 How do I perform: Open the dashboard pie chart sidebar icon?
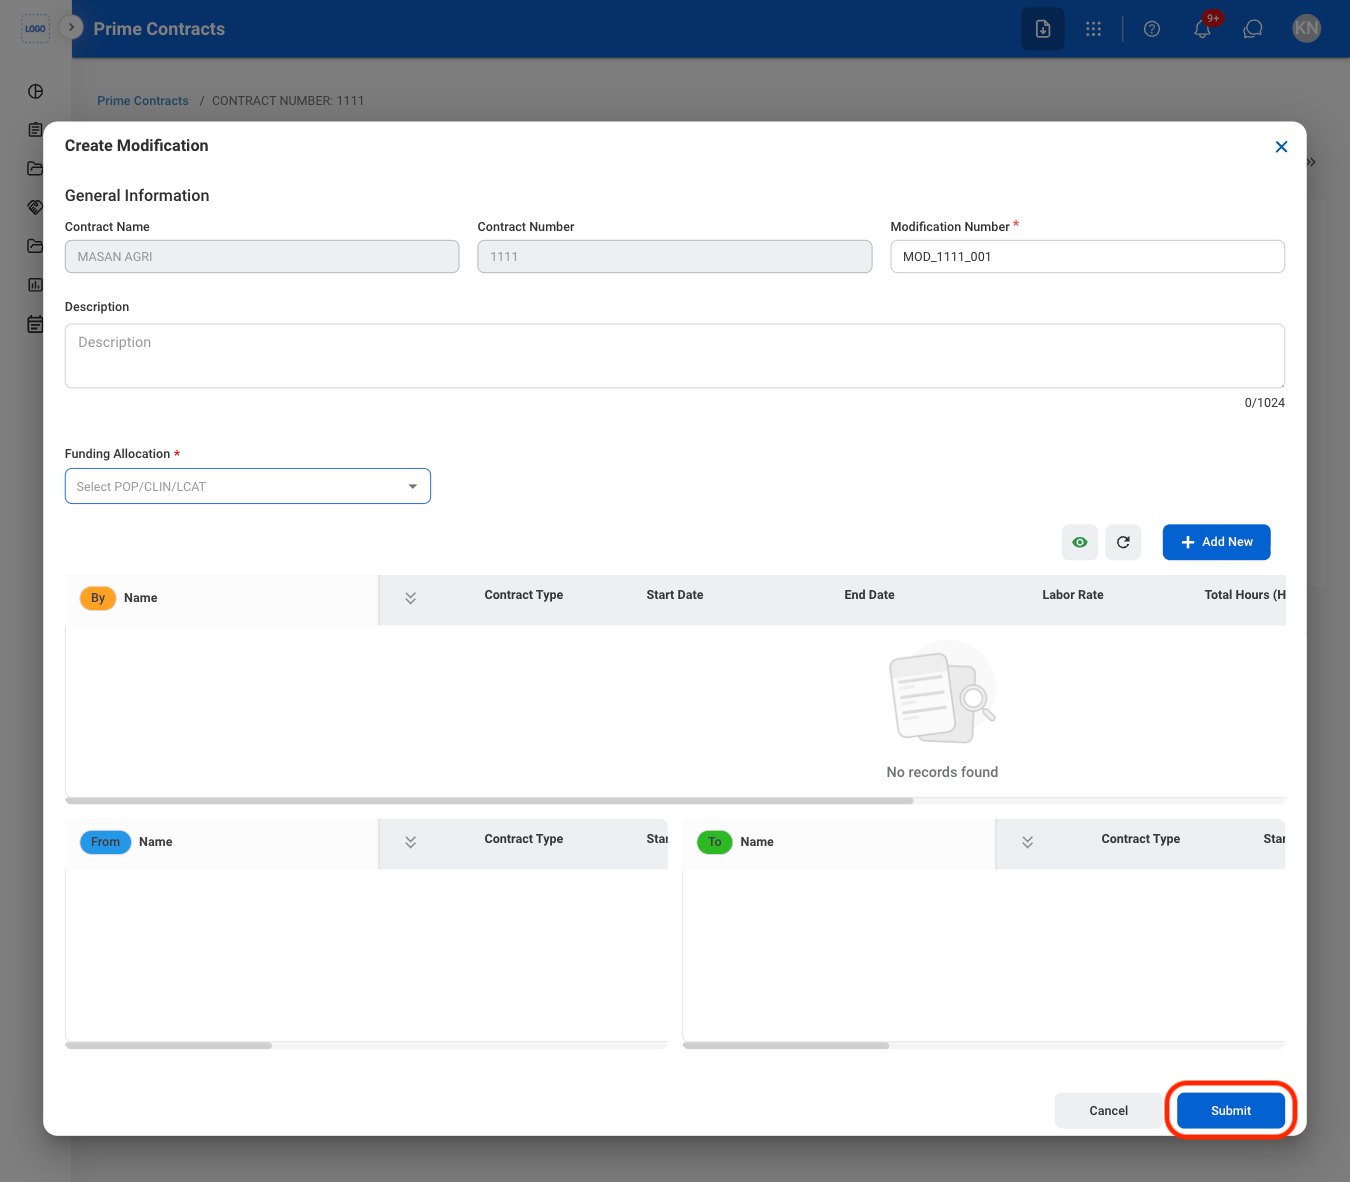[36, 91]
